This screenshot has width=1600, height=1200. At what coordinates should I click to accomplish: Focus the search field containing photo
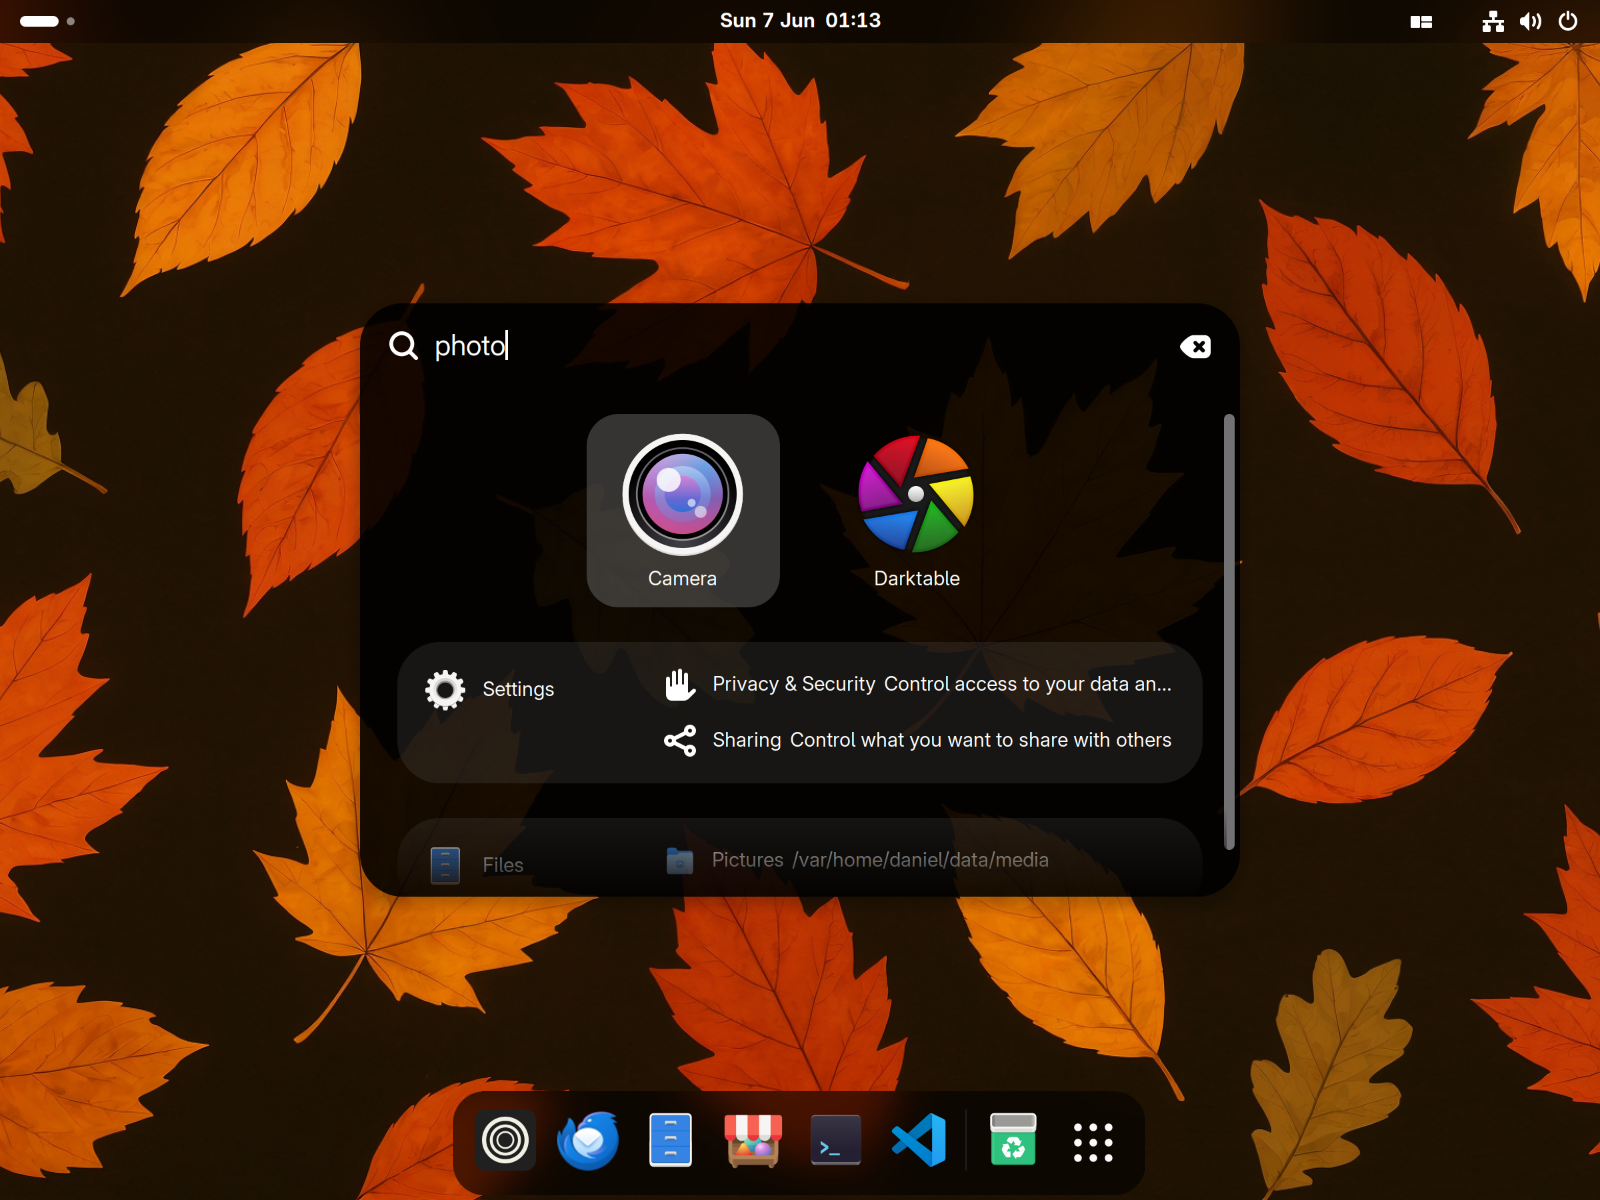[800, 346]
